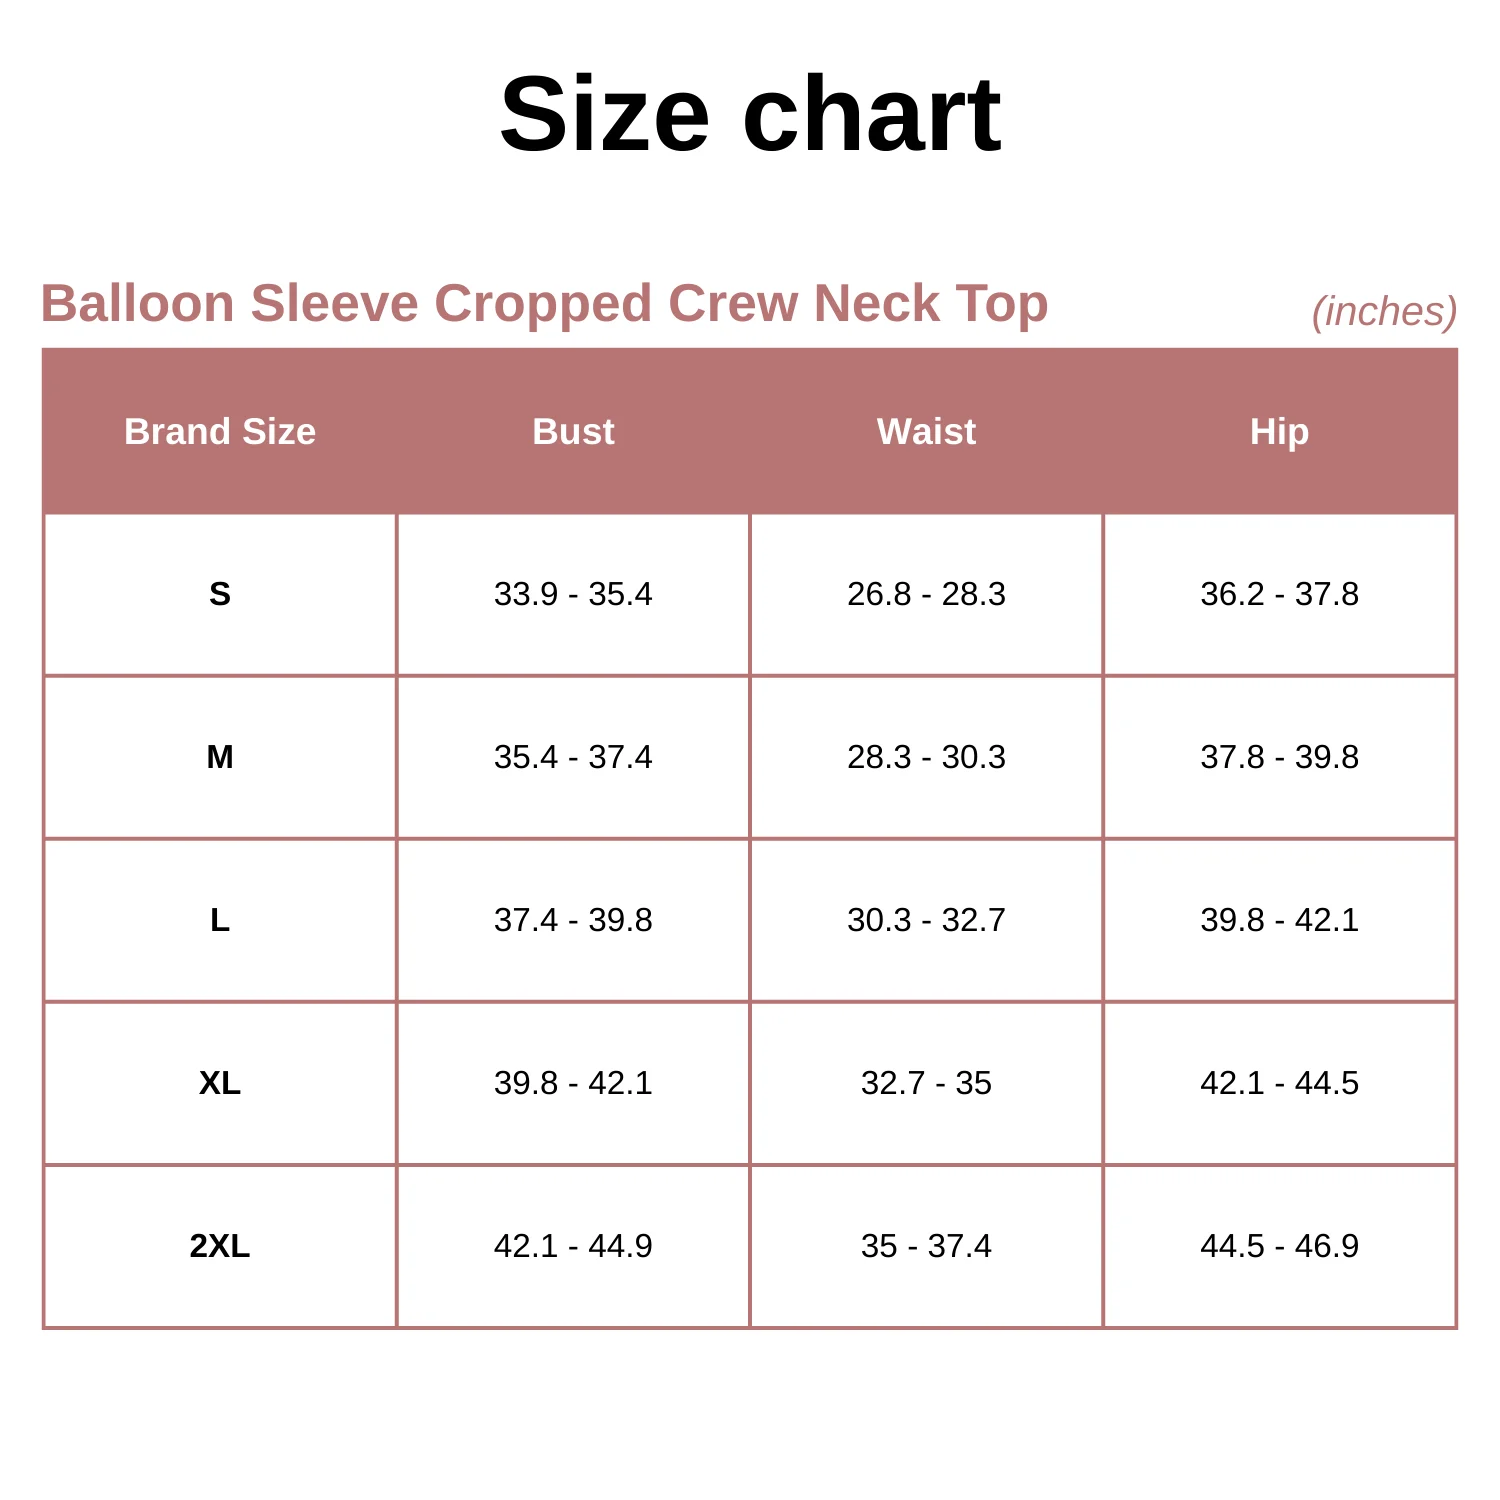
Task: Select the S size row label
Action: coord(220,594)
